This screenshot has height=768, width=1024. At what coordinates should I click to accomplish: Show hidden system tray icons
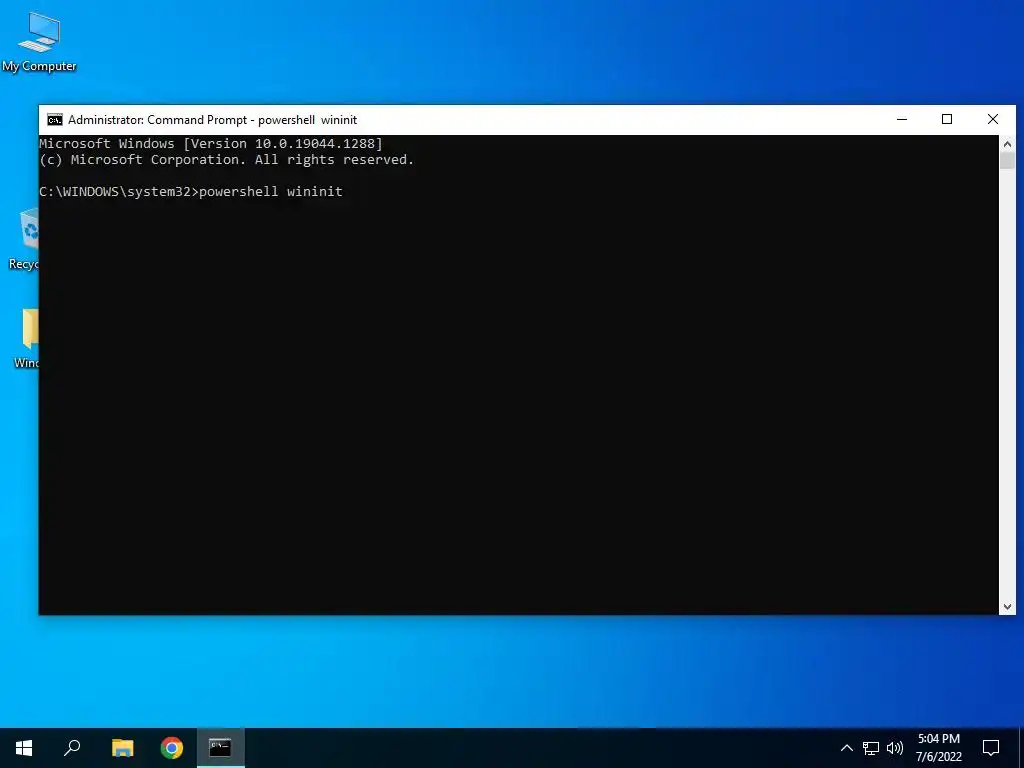click(846, 748)
